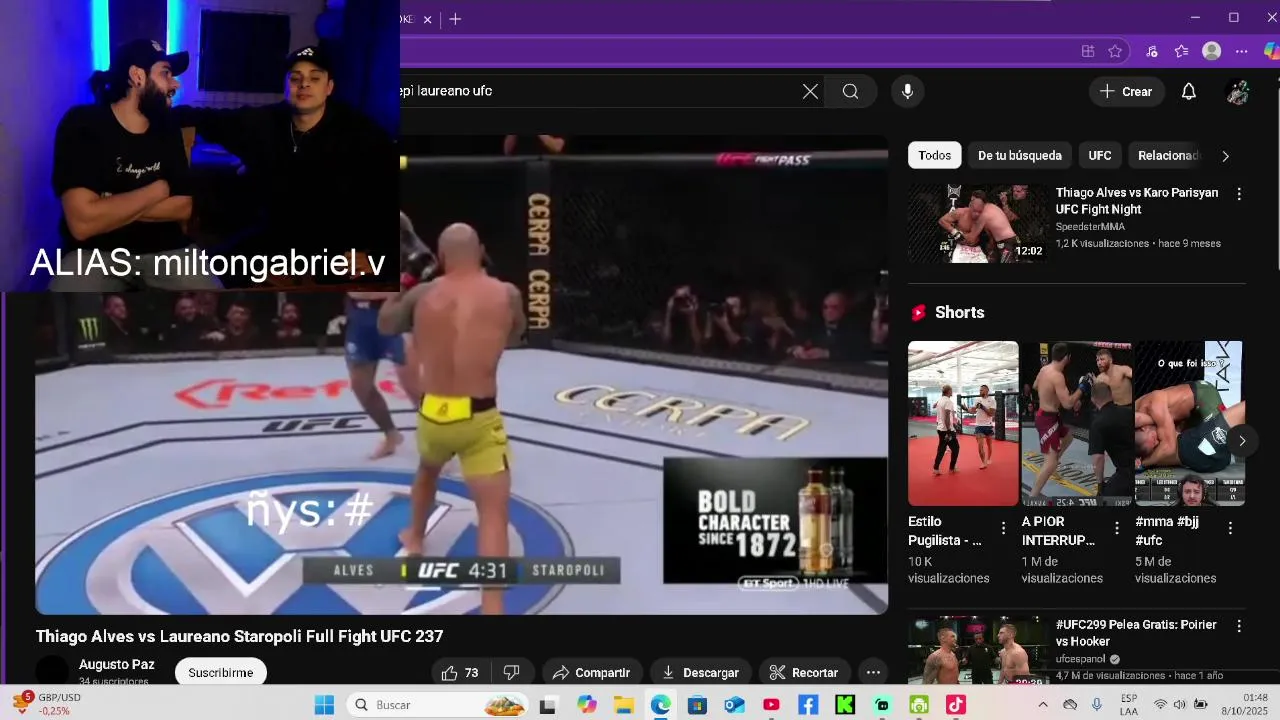Open Facebook from taskbar
The width and height of the screenshot is (1280, 720).
click(x=808, y=705)
